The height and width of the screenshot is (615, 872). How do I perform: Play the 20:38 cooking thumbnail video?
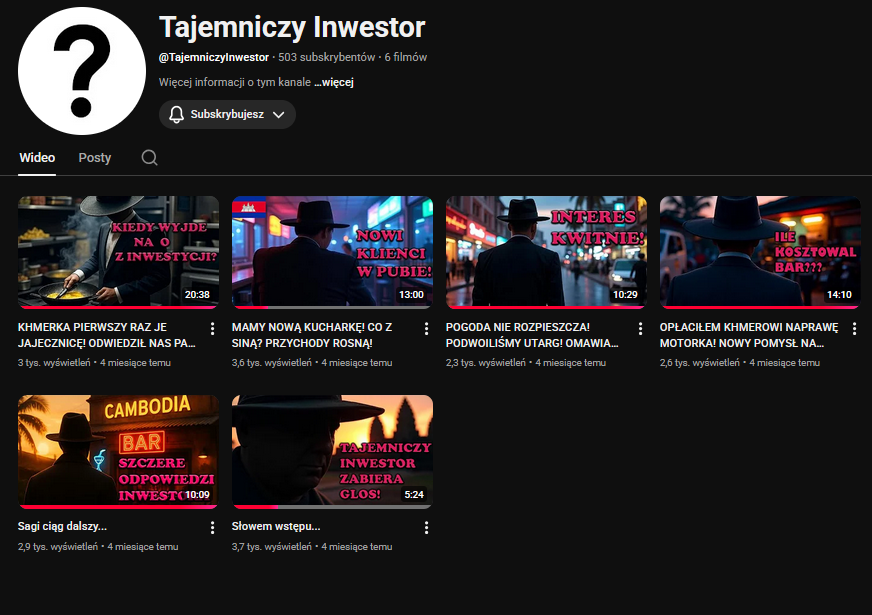118,251
